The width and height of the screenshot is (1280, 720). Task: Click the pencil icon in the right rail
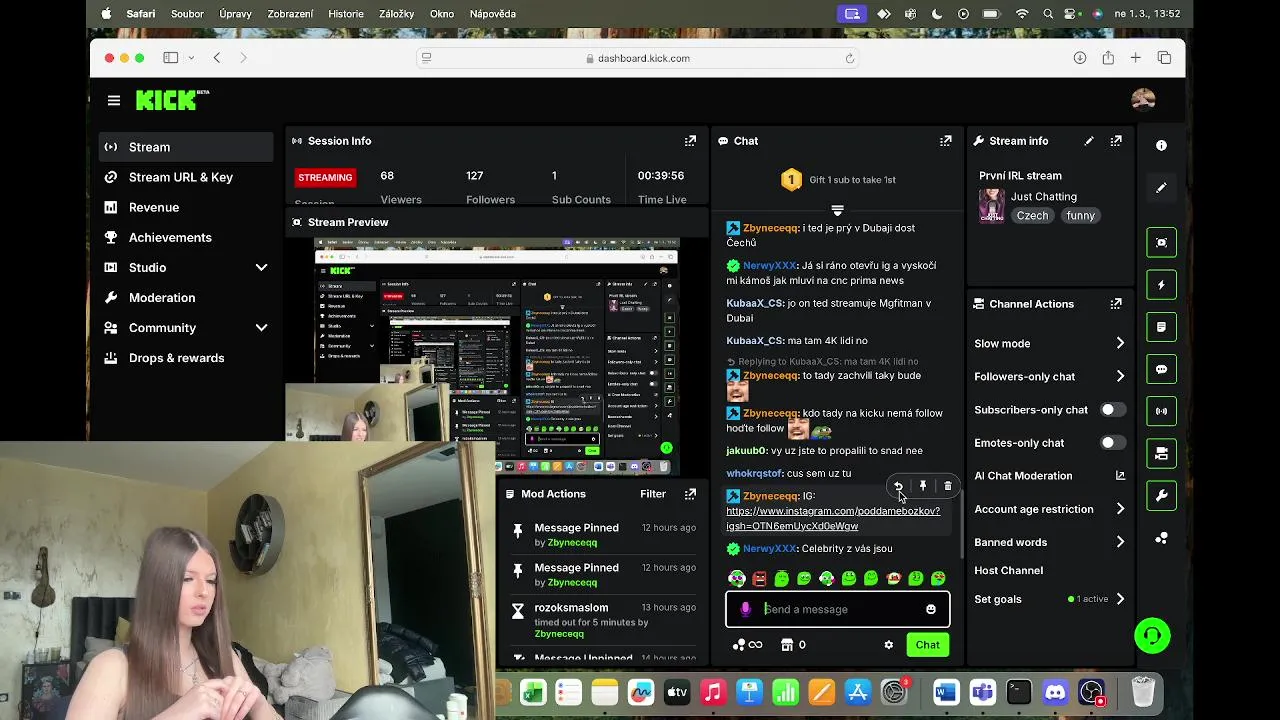coord(1161,188)
